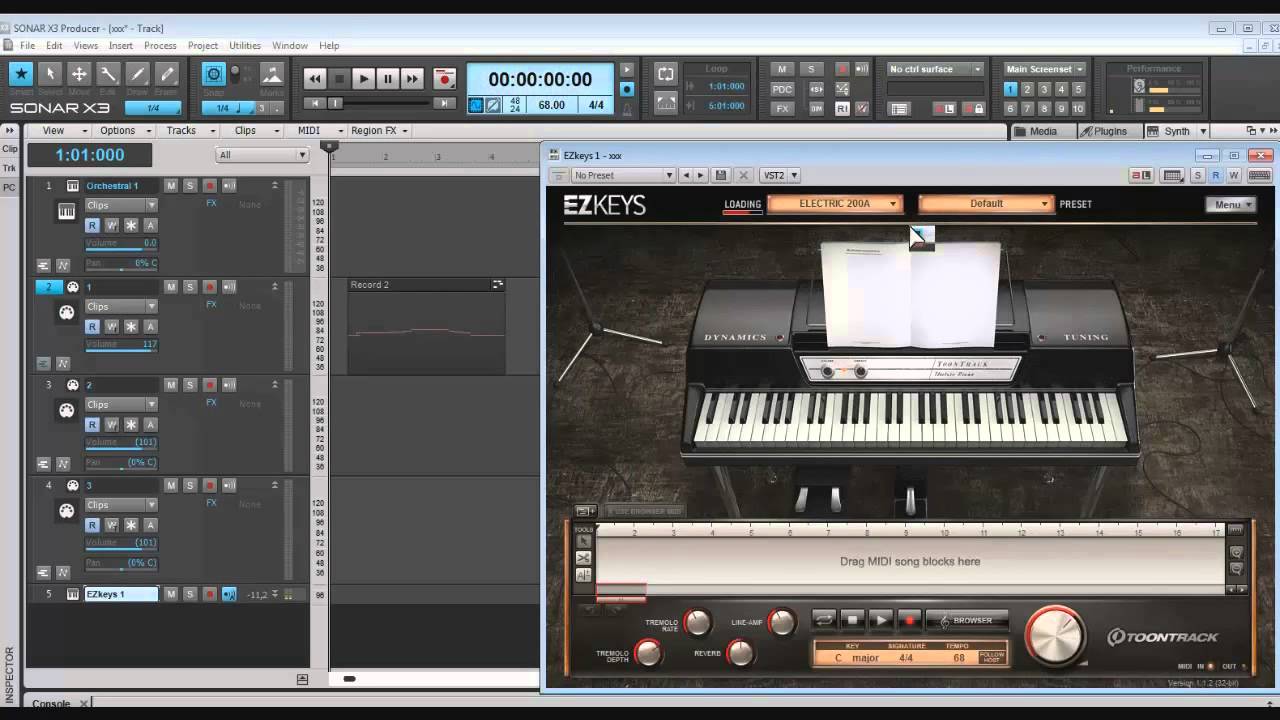The width and height of the screenshot is (1280, 720).
Task: Click the EZkeys 1 track name field
Action: coord(121,594)
